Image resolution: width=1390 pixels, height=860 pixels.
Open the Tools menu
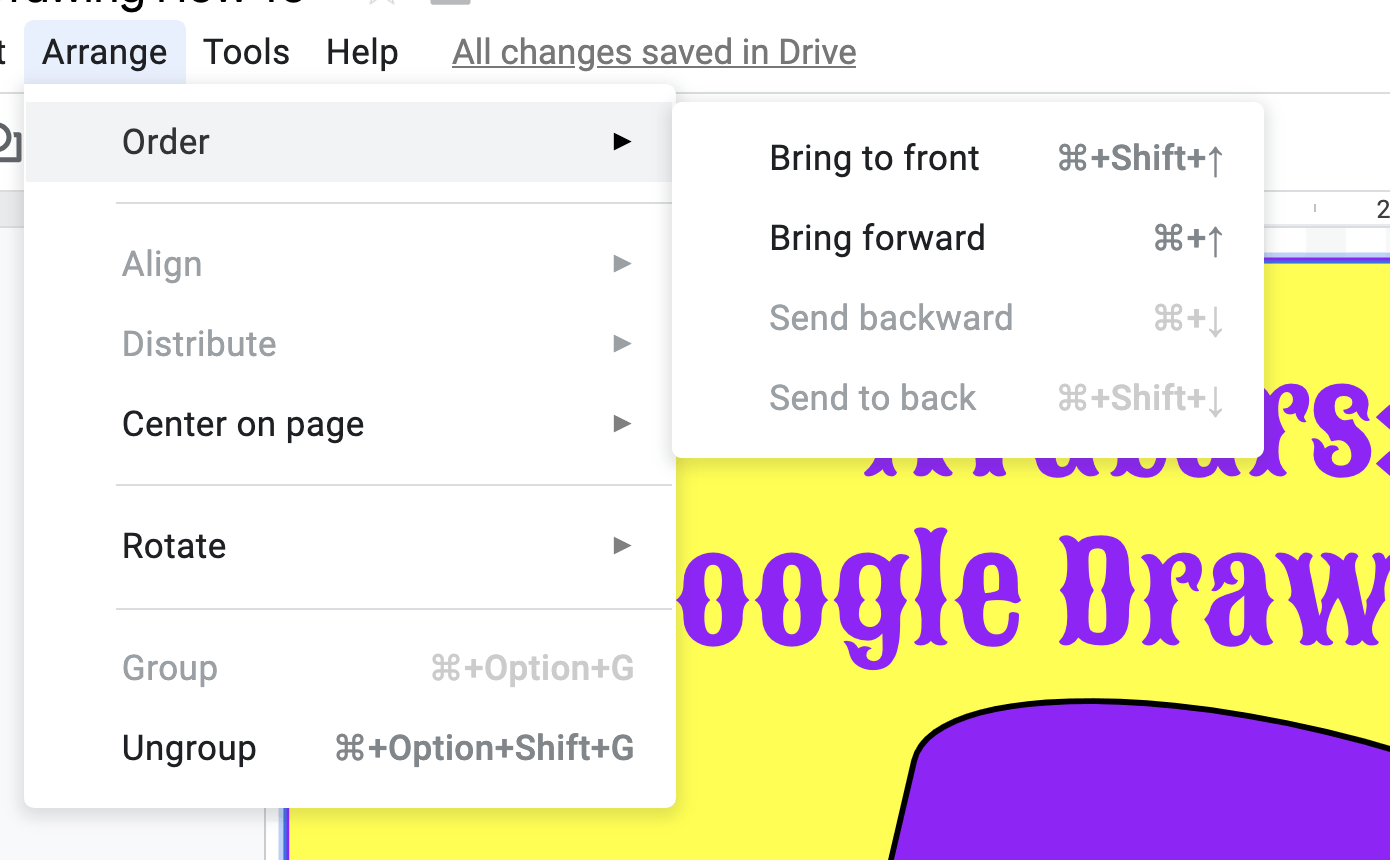(x=246, y=52)
